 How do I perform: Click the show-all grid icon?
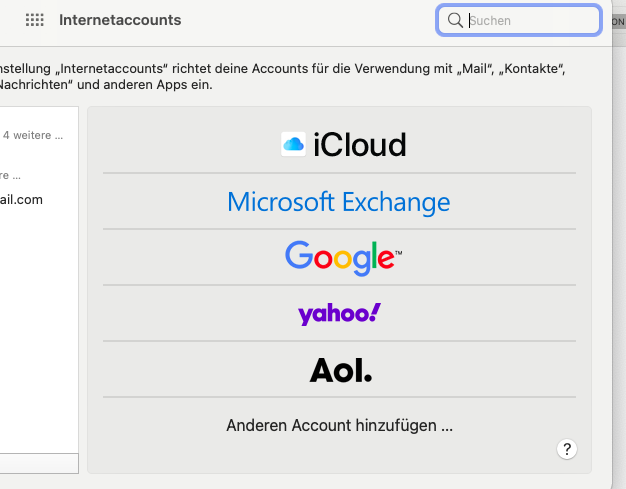[34, 20]
